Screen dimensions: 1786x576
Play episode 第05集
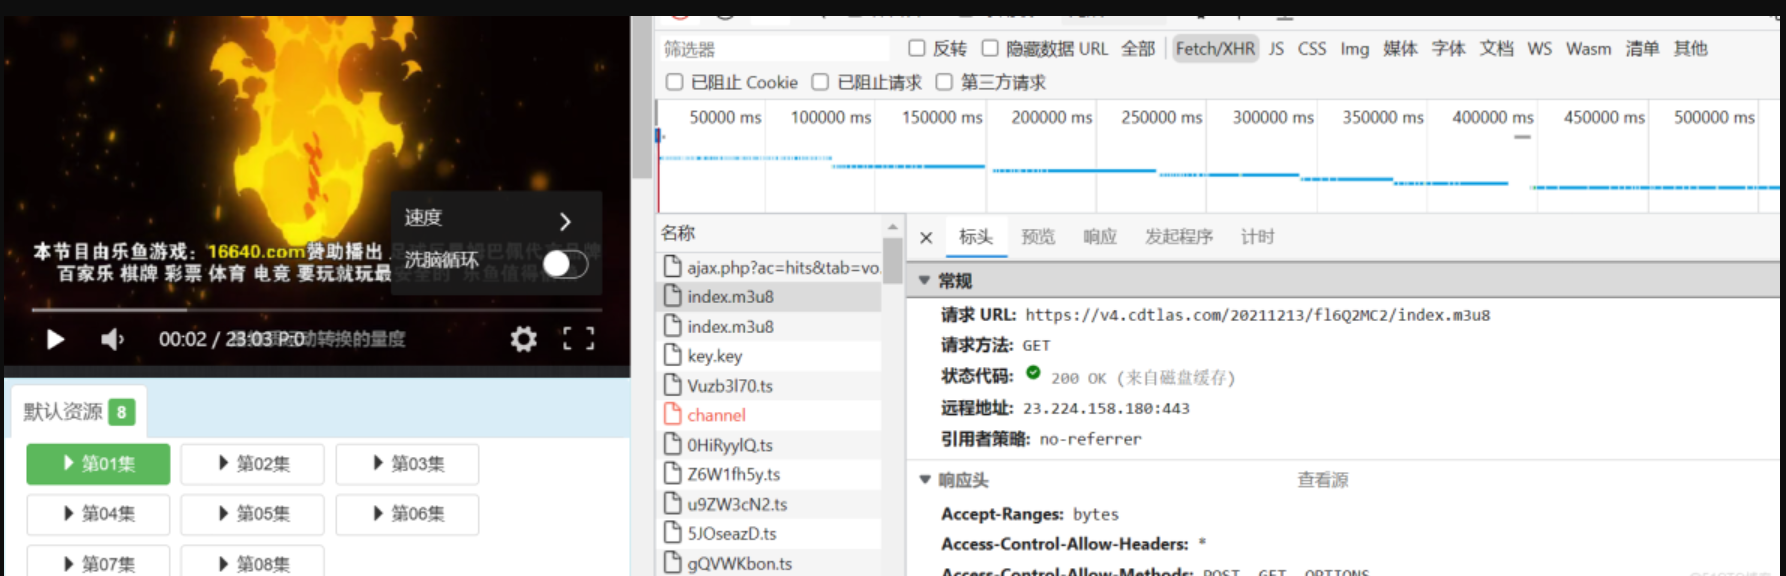click(253, 514)
